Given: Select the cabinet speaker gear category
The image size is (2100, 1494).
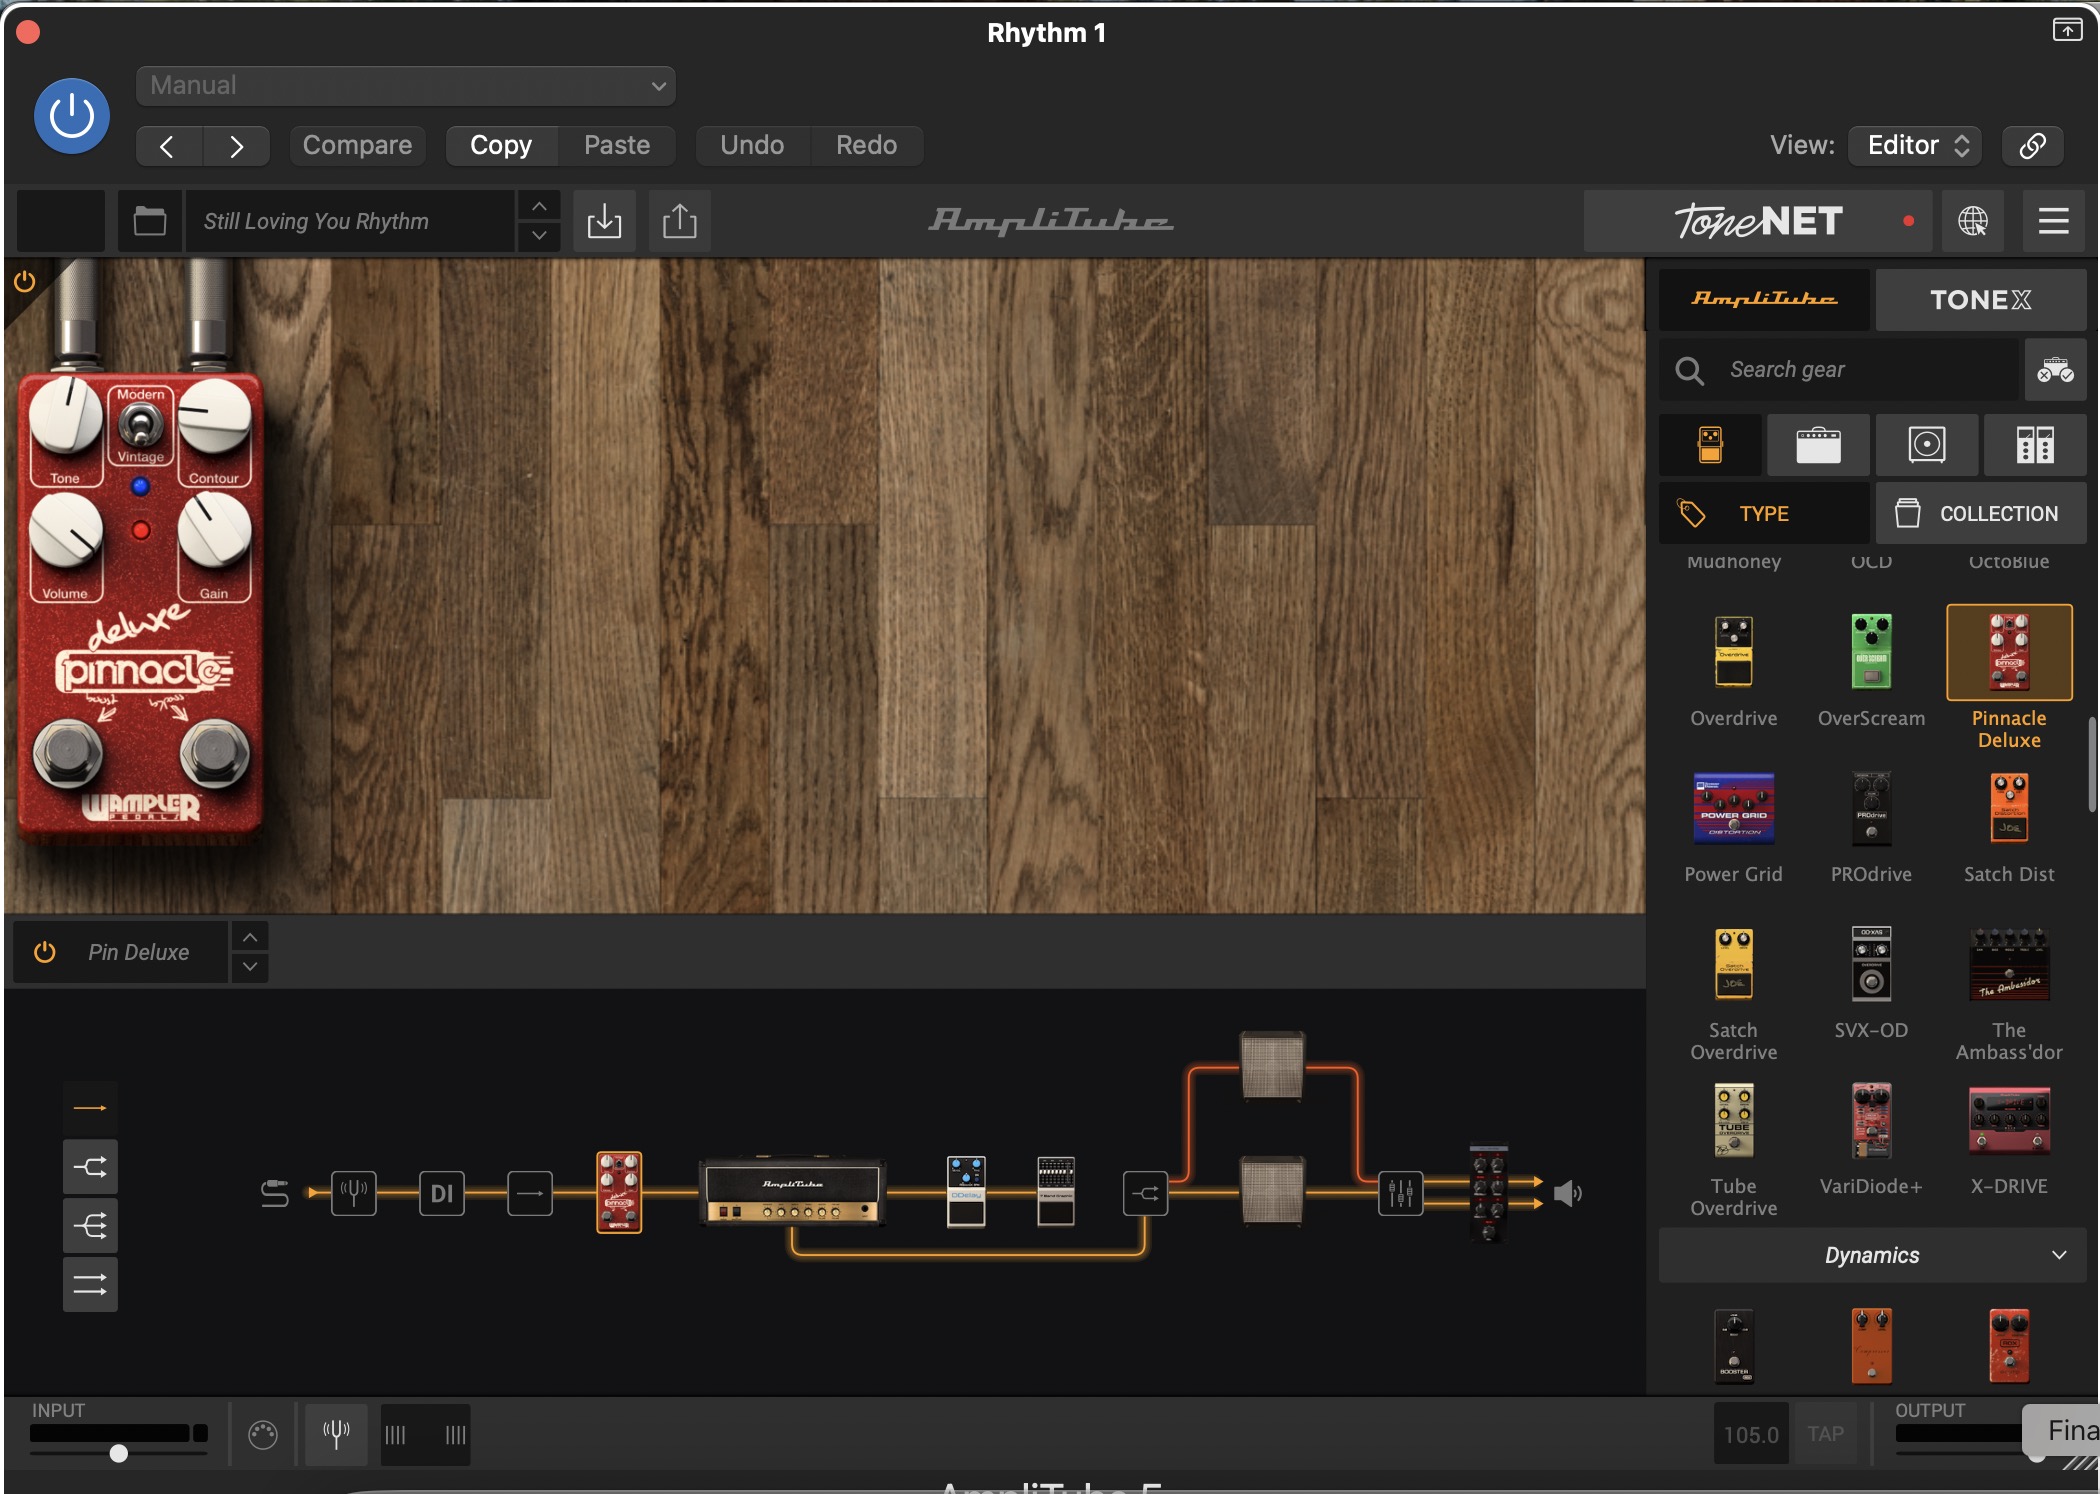Looking at the screenshot, I should tap(1926, 444).
